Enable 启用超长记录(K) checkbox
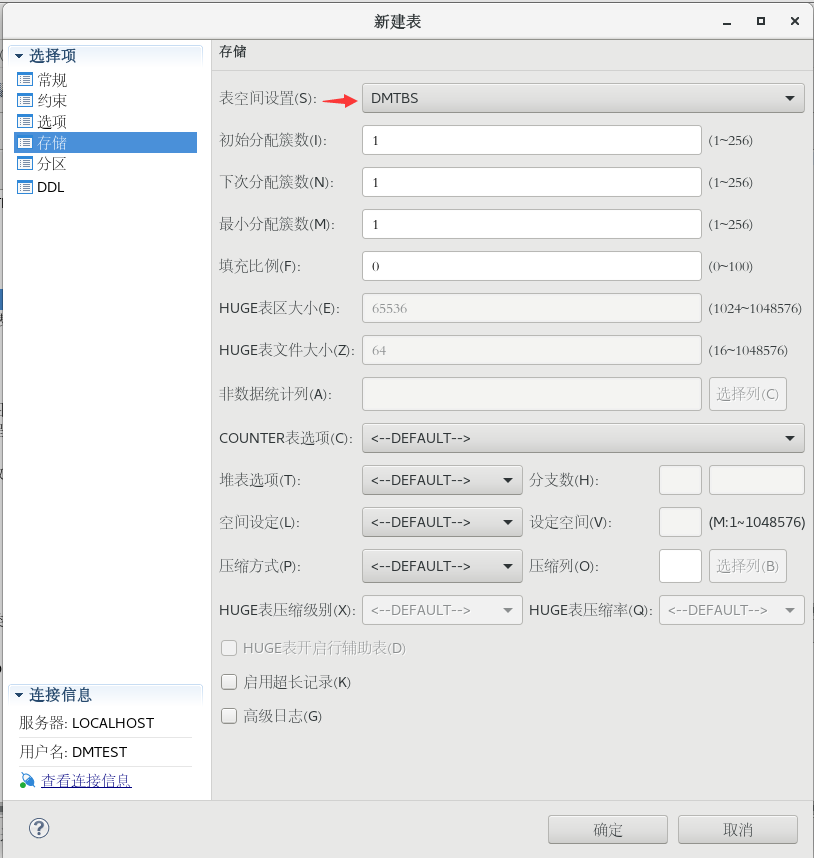This screenshot has height=858, width=814. pyautogui.click(x=229, y=682)
